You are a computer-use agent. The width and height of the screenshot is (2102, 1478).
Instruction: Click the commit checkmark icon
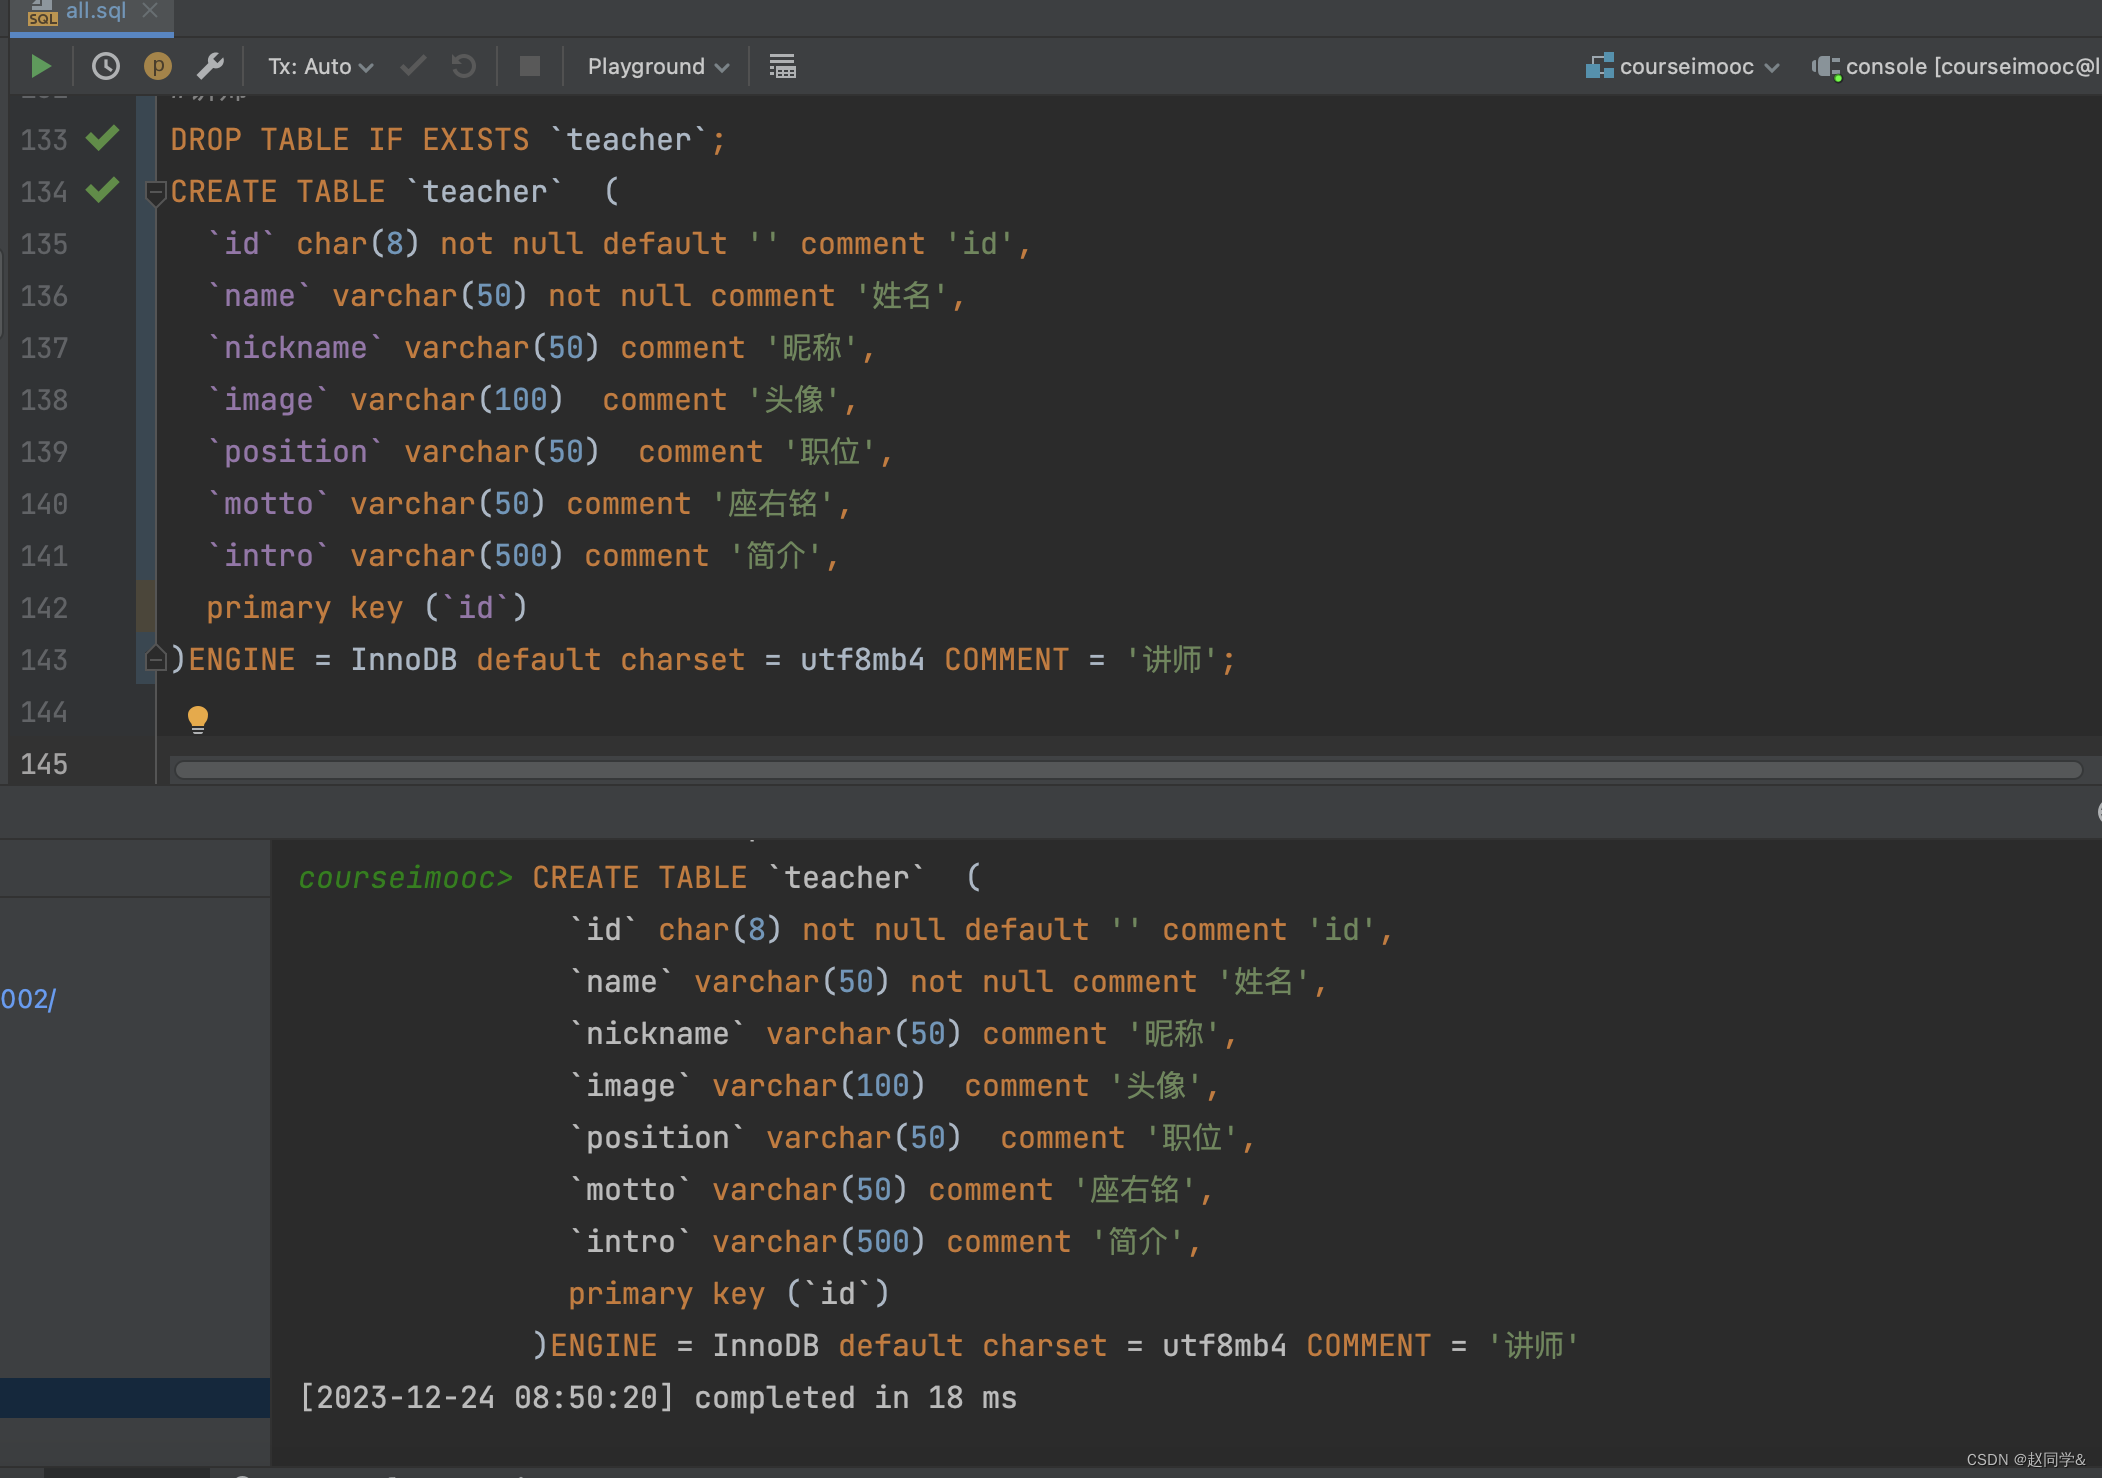[x=413, y=67]
